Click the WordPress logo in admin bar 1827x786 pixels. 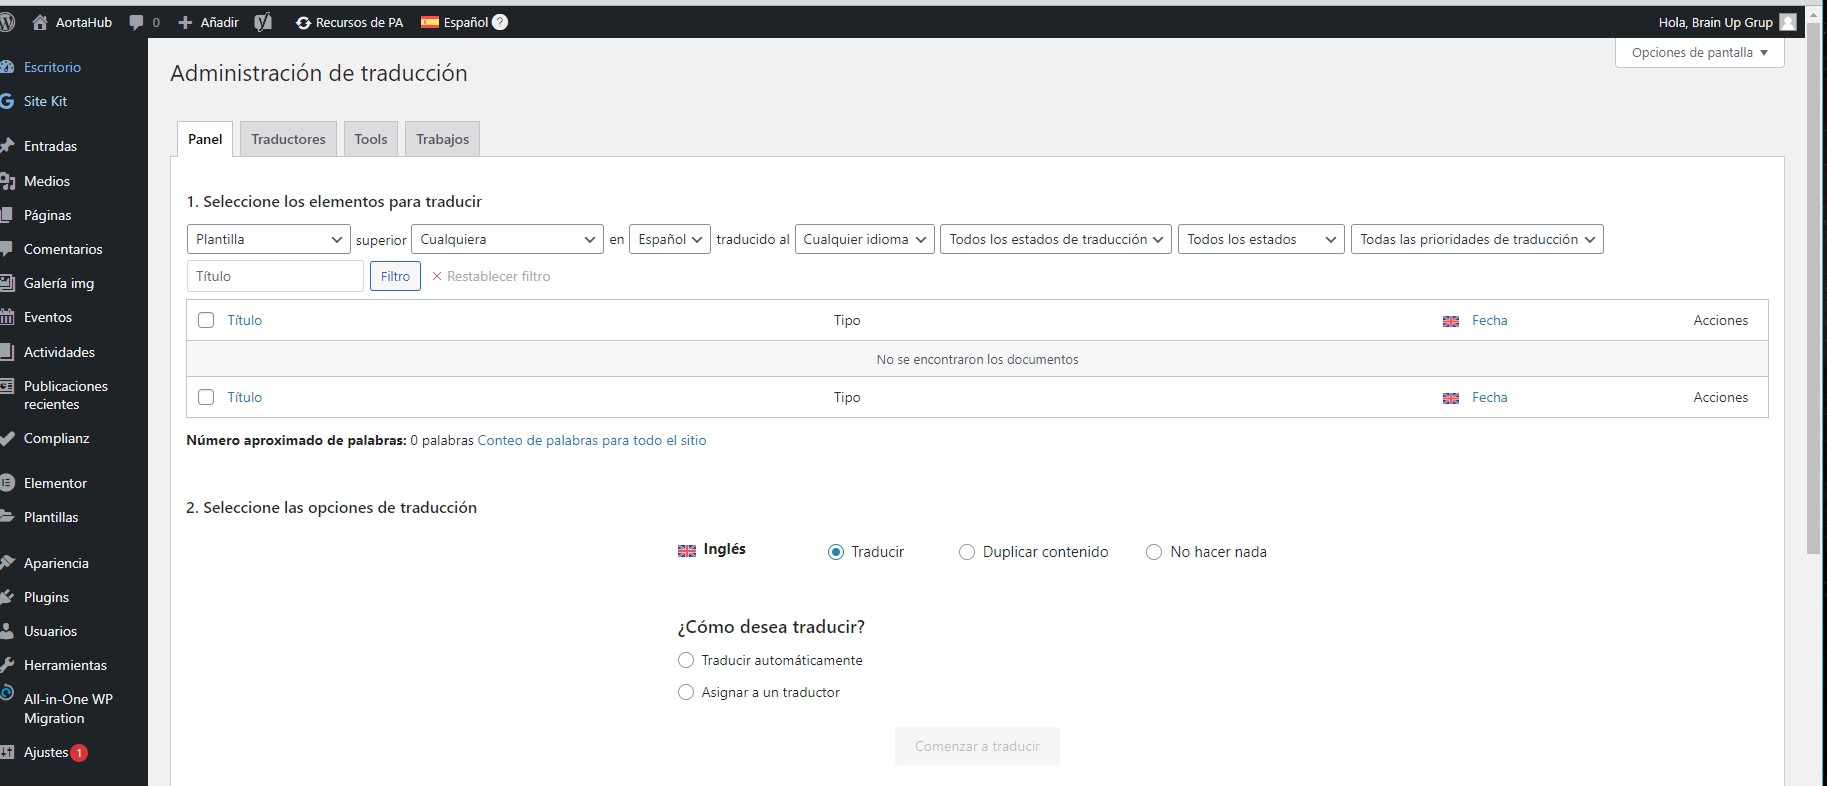tap(7, 22)
